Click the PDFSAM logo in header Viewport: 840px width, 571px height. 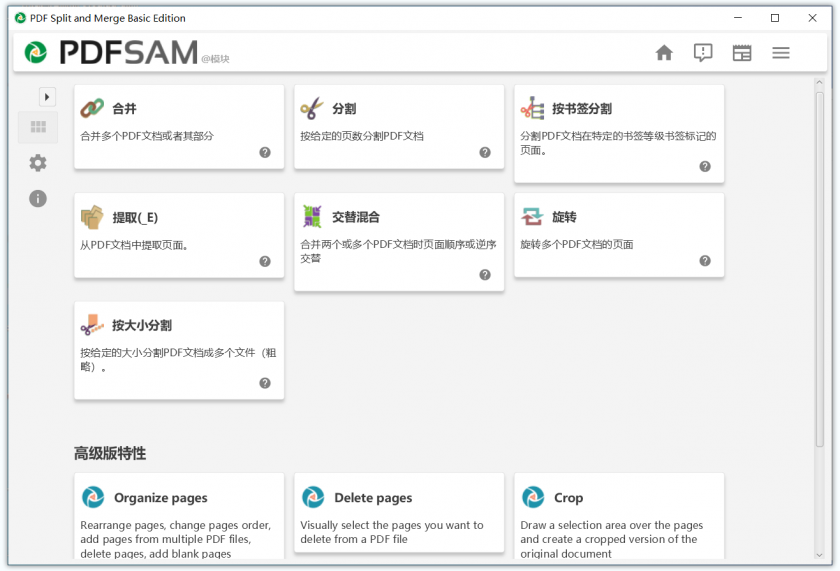[x=111, y=52]
